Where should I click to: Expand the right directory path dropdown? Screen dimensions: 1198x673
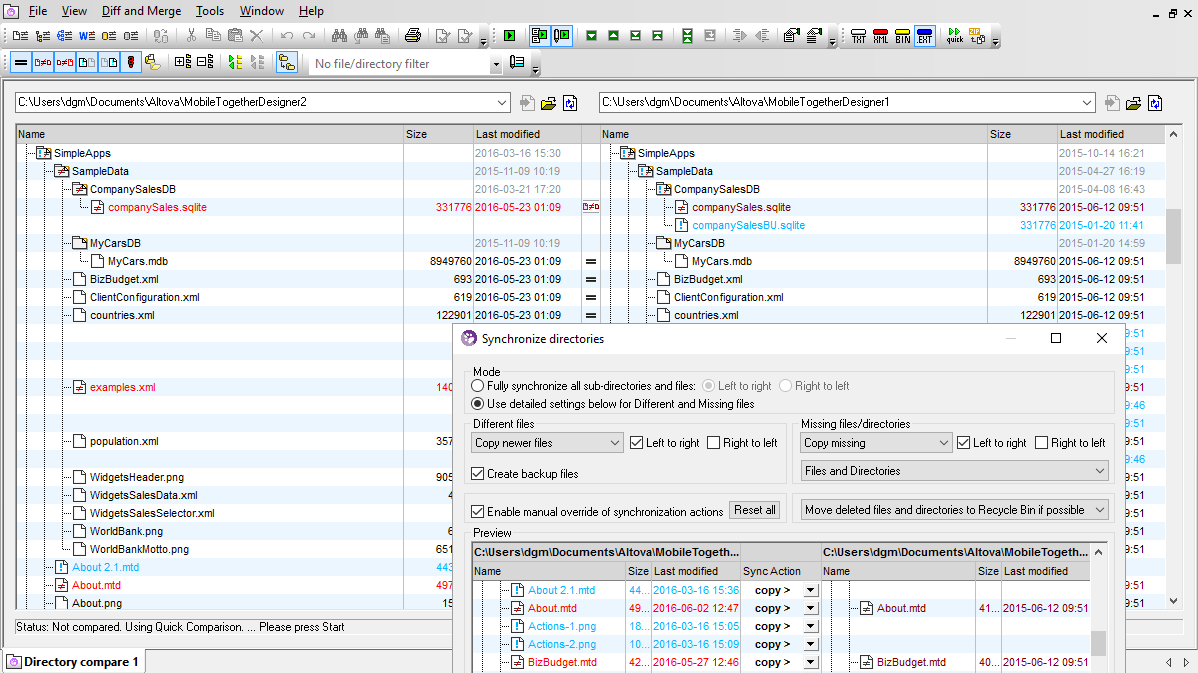coord(1086,102)
